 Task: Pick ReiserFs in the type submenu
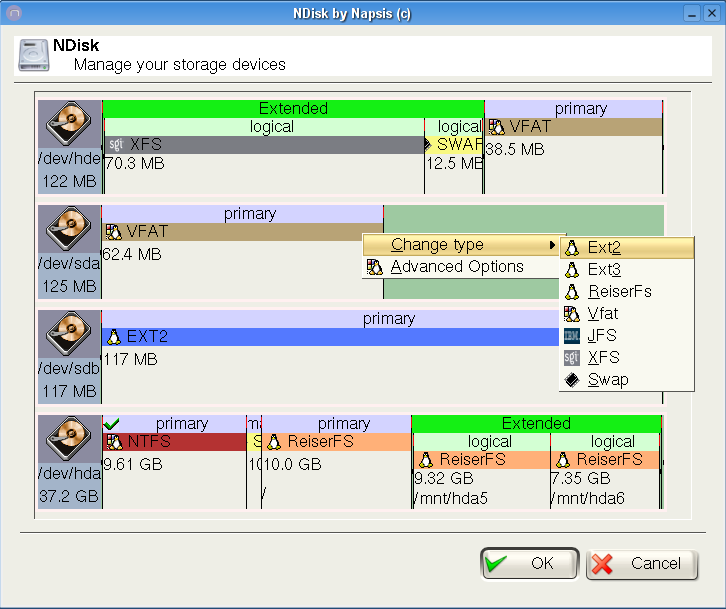tap(619, 292)
